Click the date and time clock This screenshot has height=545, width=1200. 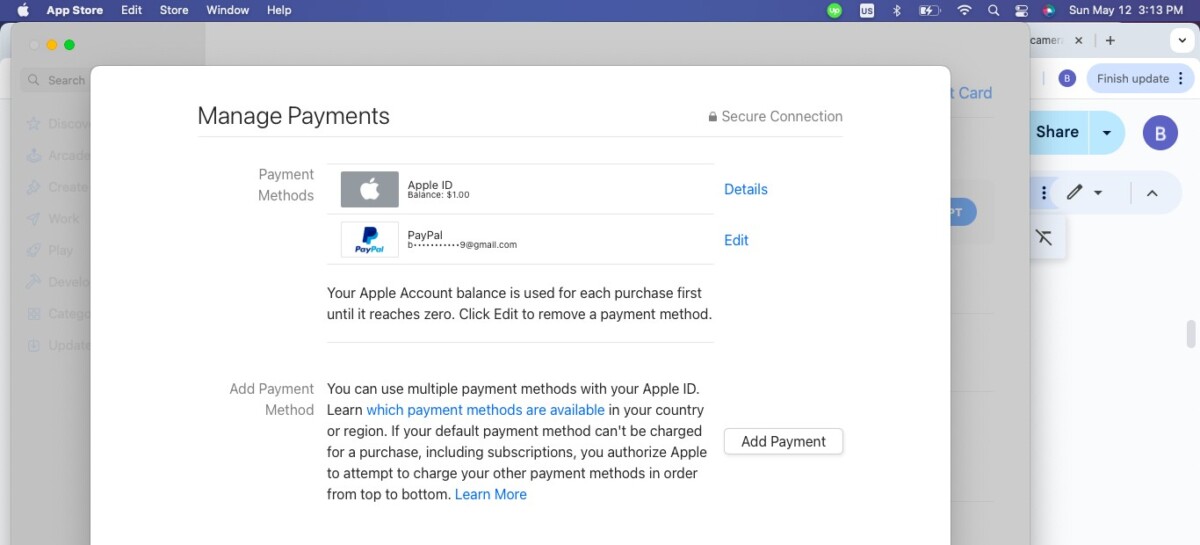[1126, 10]
